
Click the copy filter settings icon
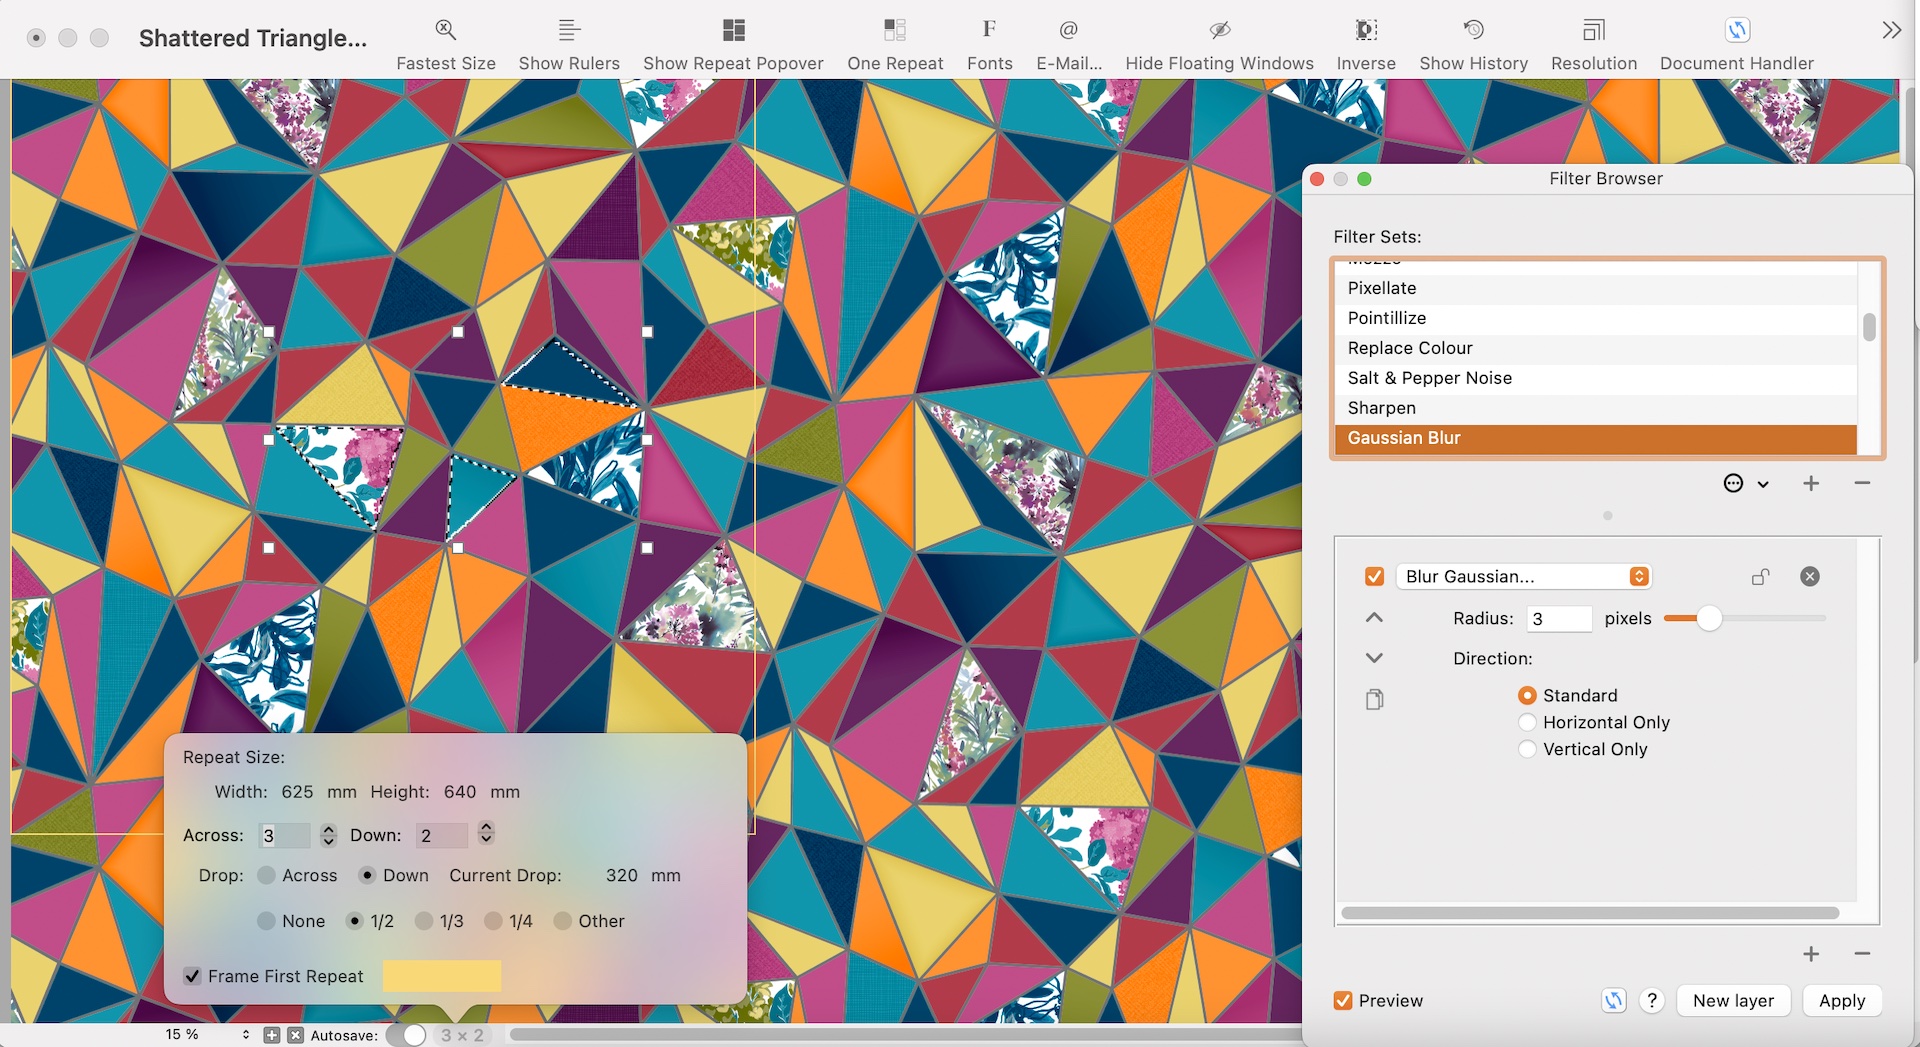click(x=1375, y=699)
